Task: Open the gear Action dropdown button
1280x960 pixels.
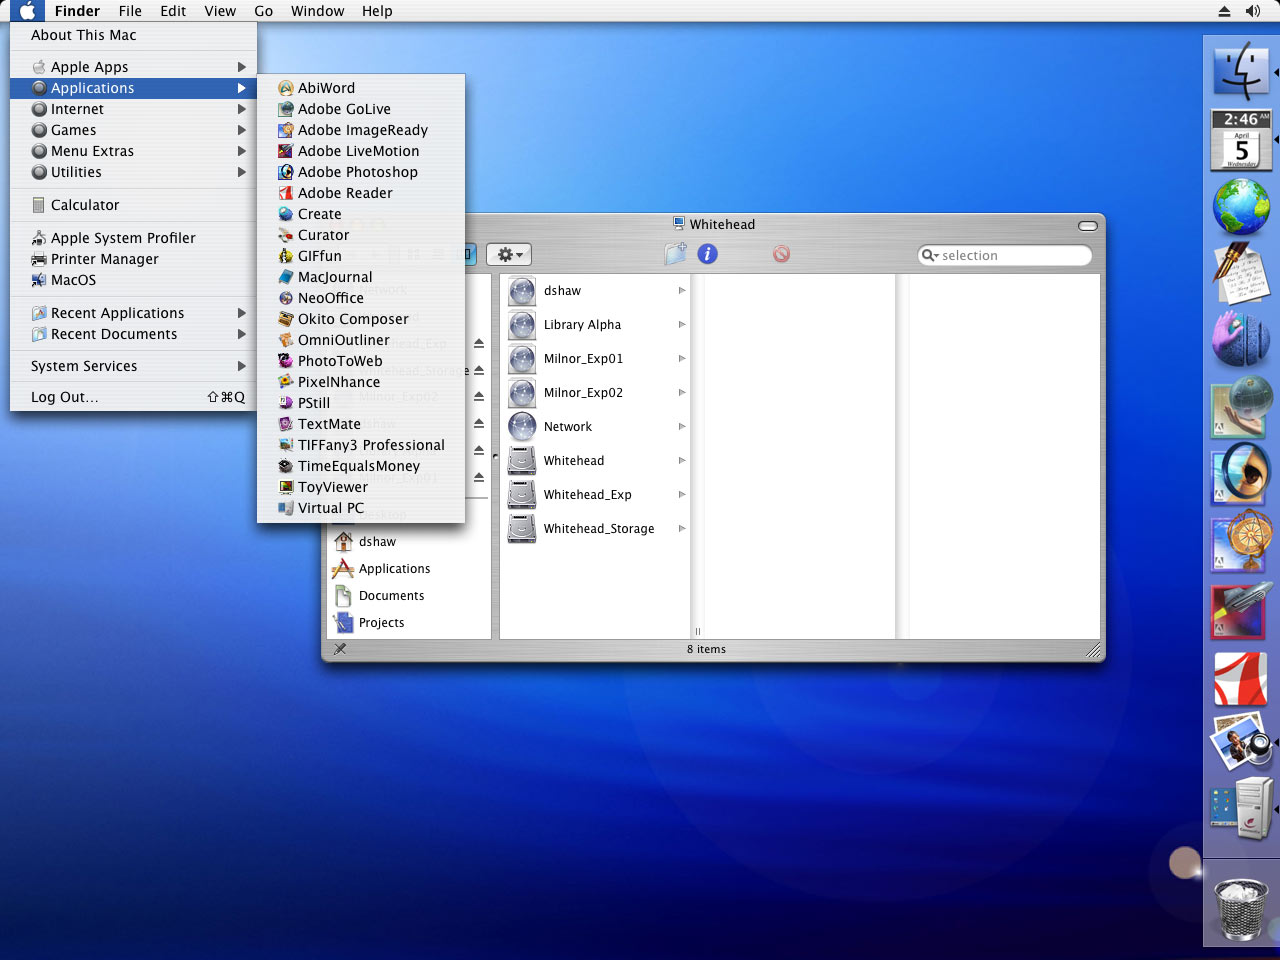Action: click(x=510, y=255)
